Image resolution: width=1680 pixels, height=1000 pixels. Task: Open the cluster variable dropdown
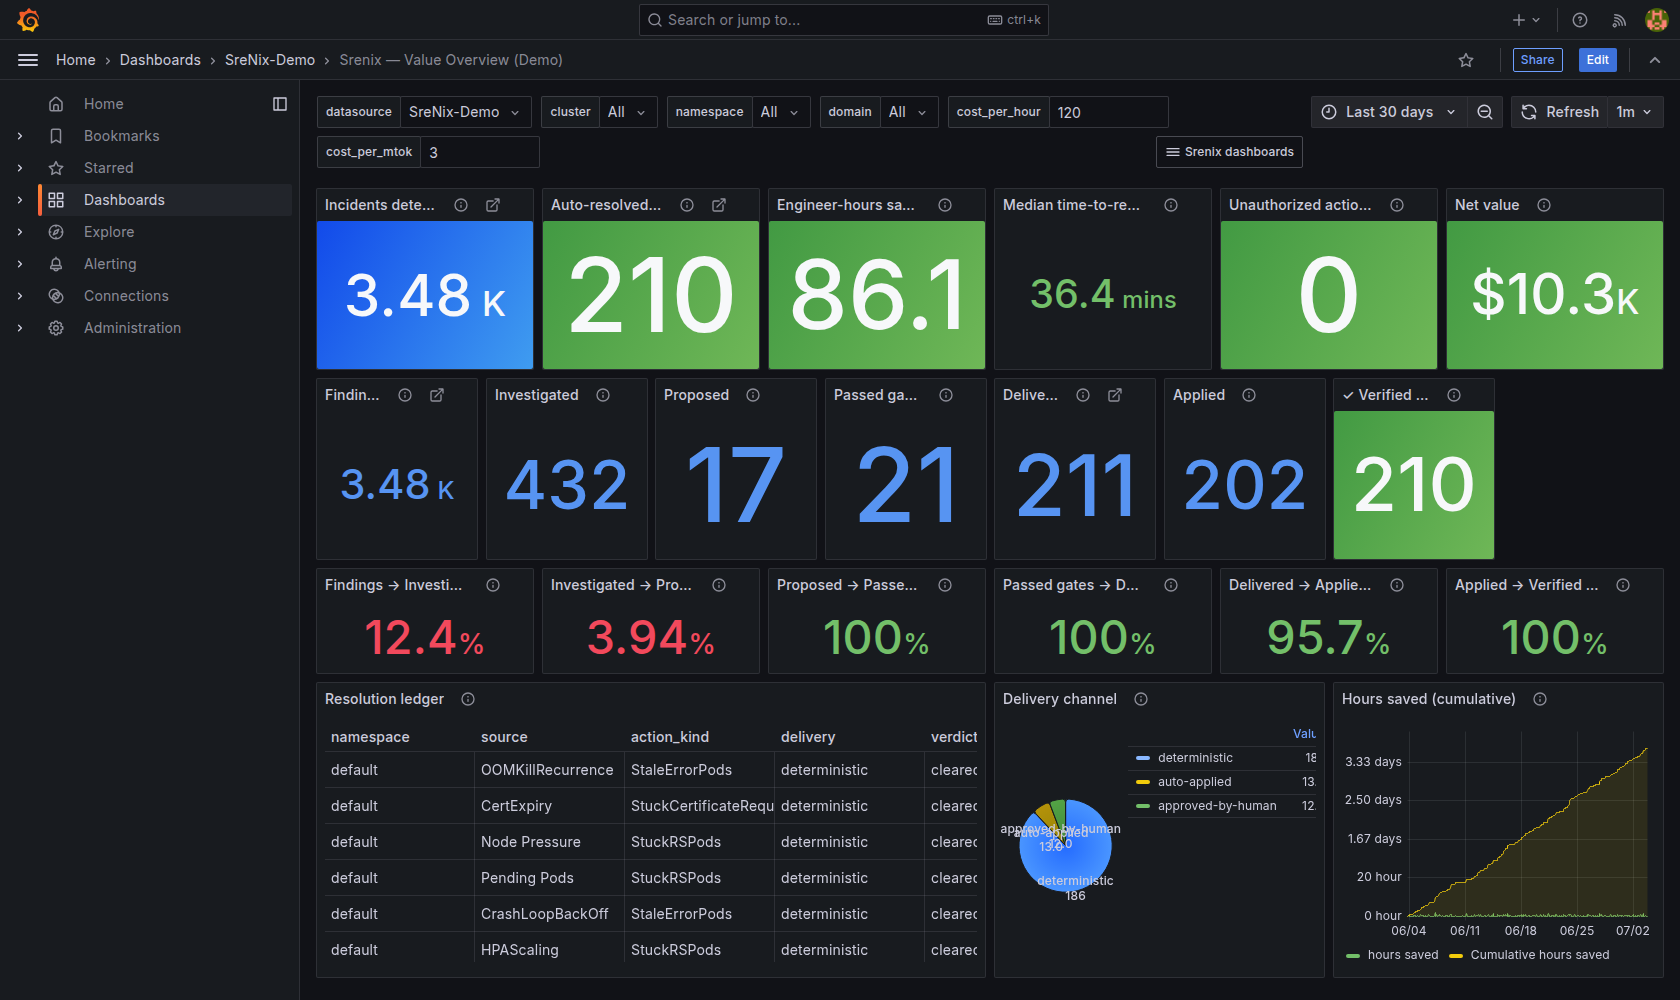coord(628,112)
